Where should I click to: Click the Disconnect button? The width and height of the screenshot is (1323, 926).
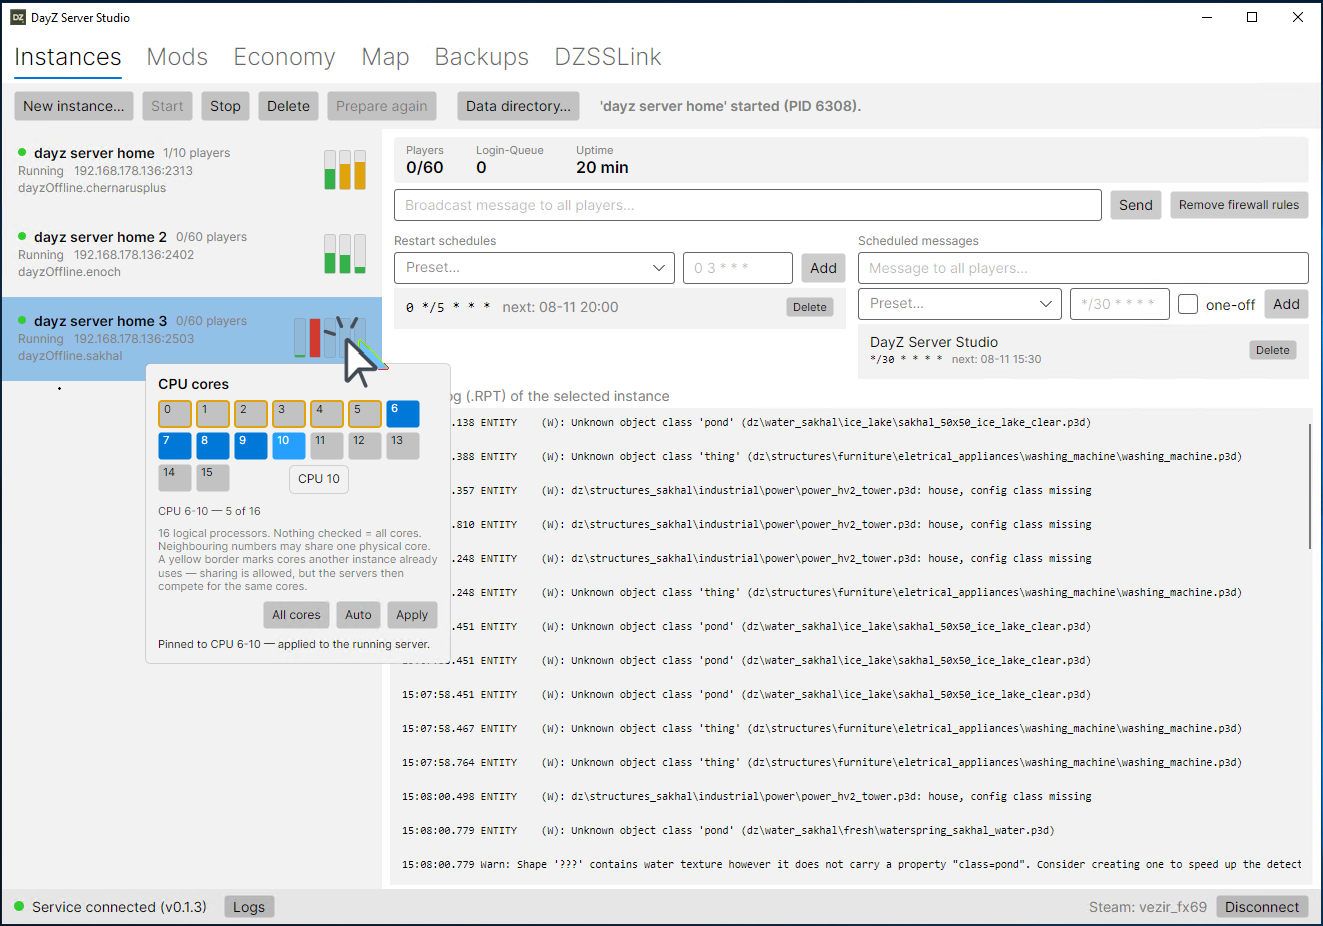tap(1262, 907)
